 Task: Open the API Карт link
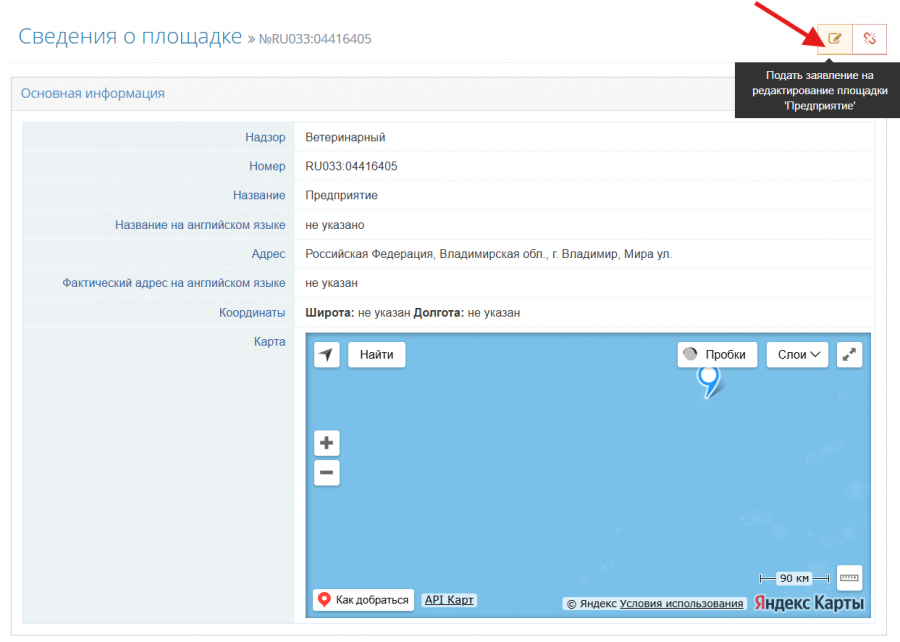tap(450, 600)
